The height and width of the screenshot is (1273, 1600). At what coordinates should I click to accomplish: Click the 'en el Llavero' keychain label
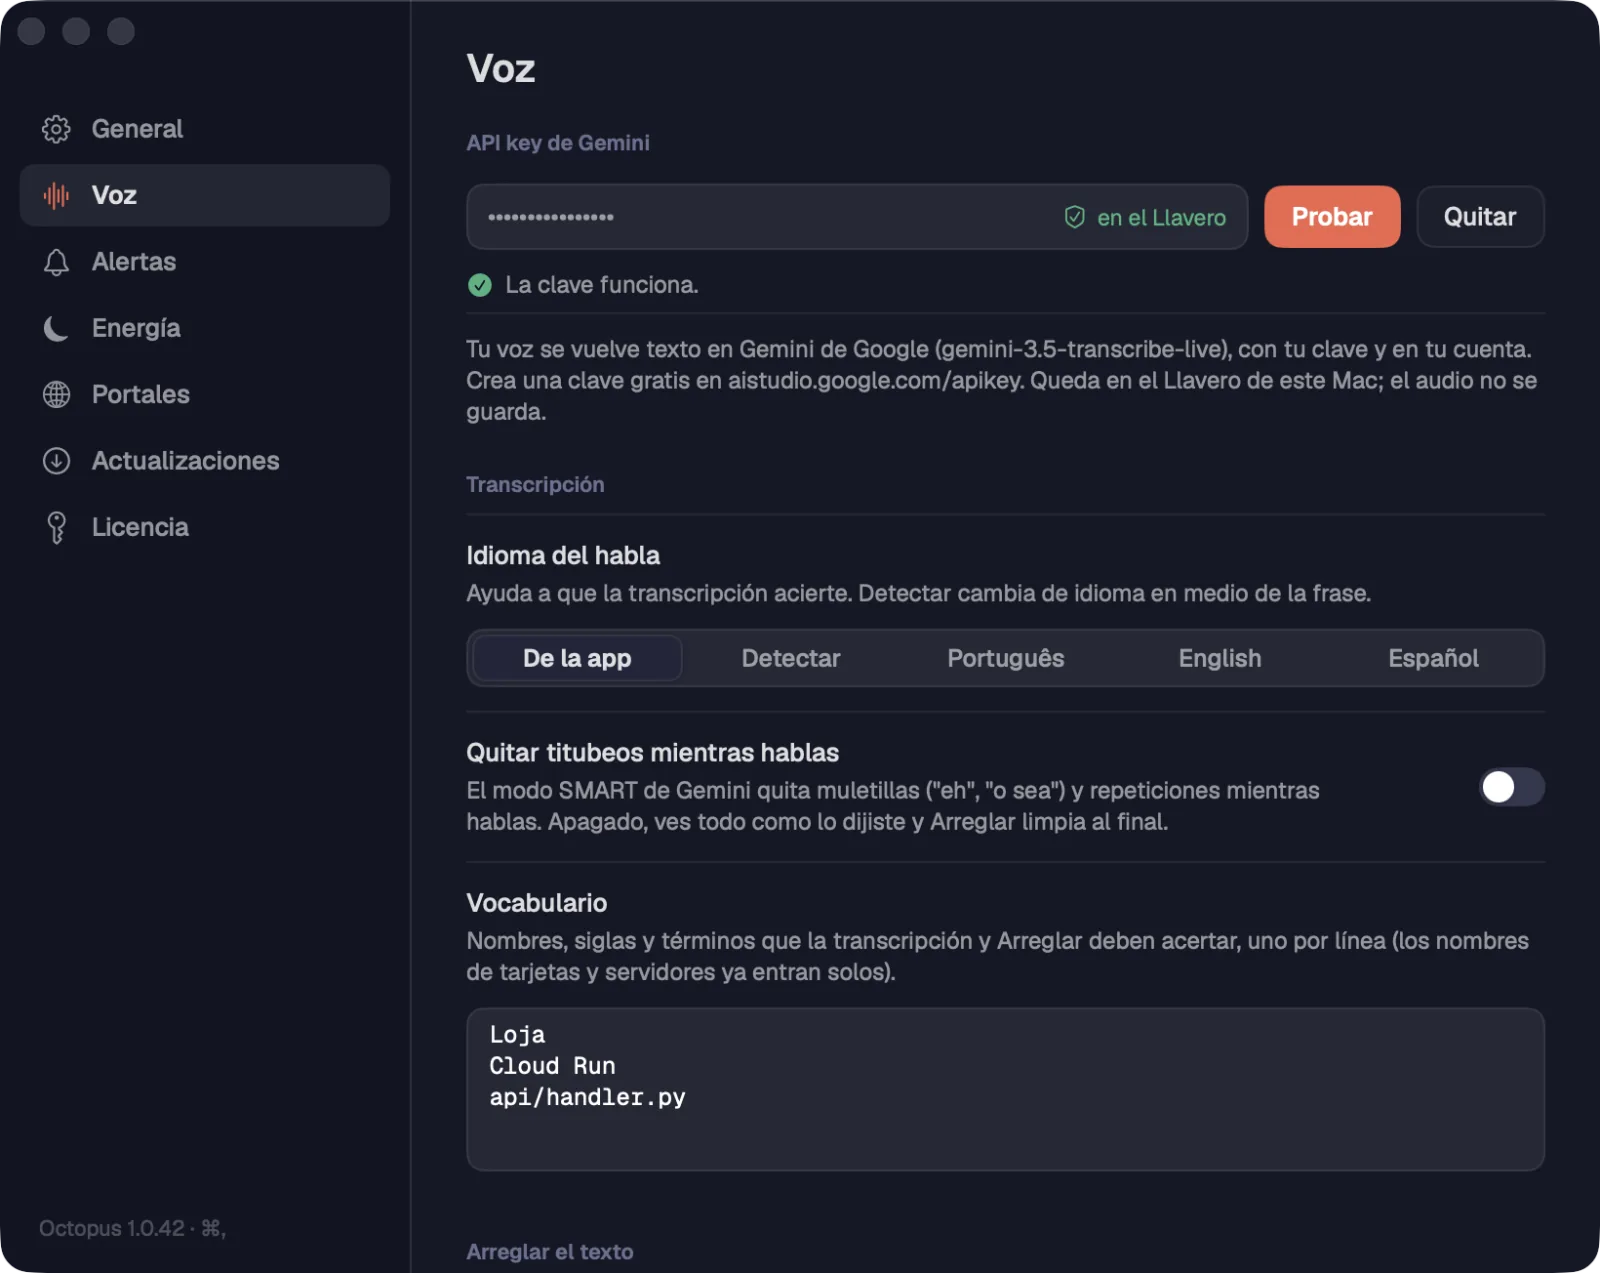click(x=1161, y=218)
